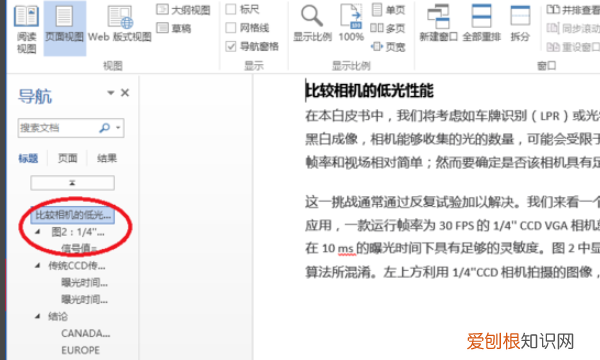Switch to Web layout view (Web 版式视图)

pos(120,24)
